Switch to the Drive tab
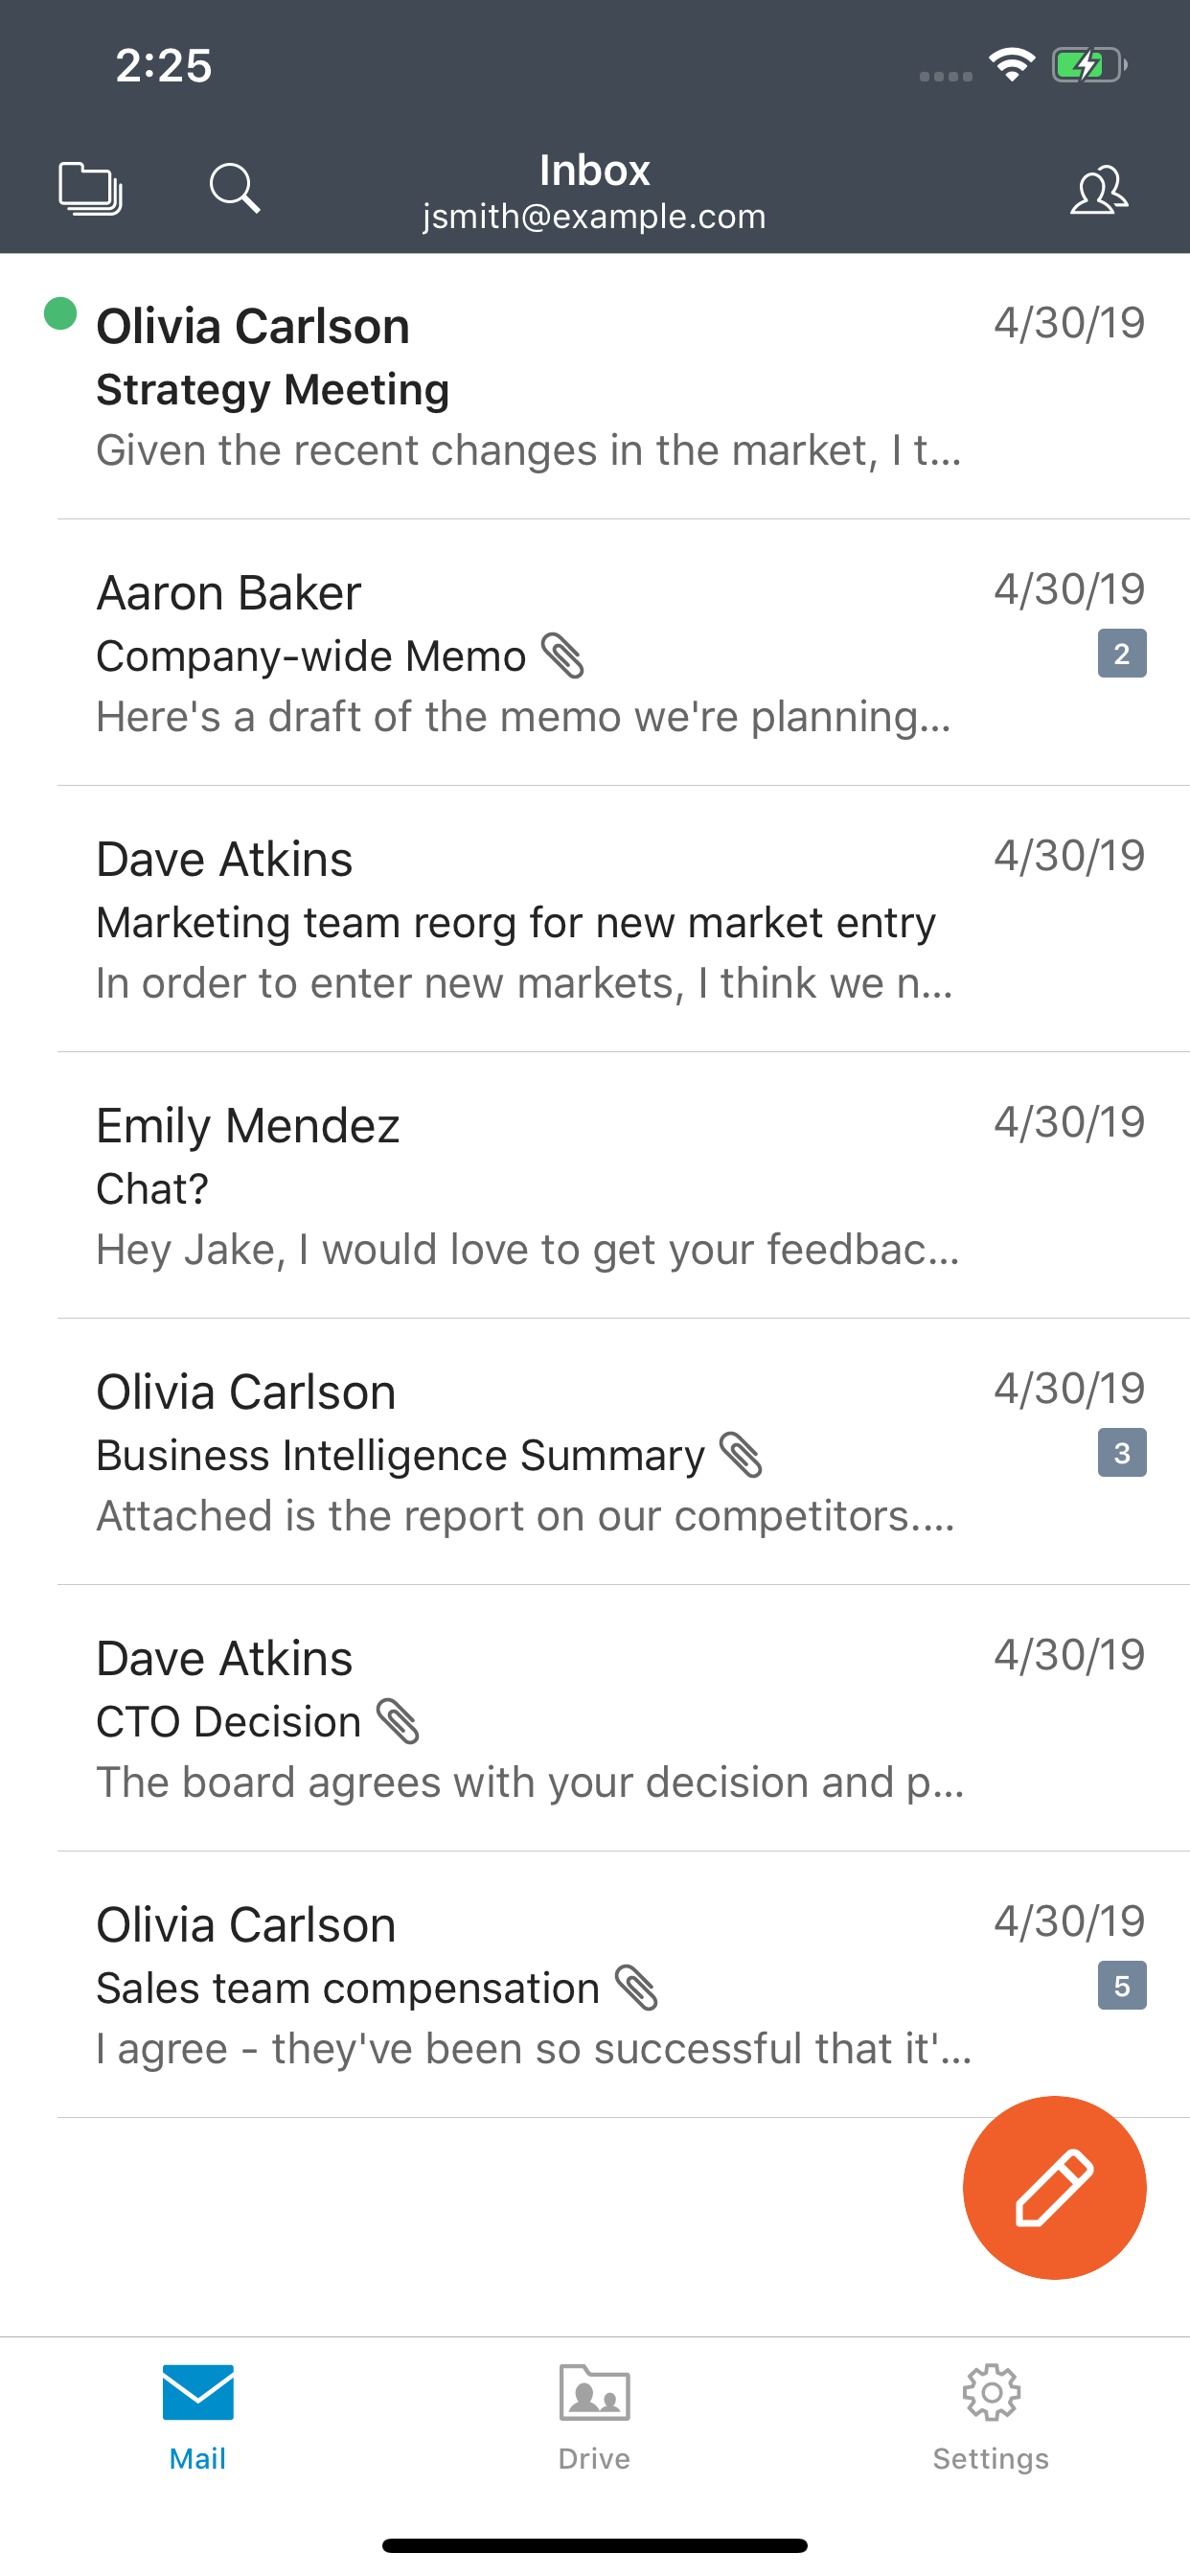The image size is (1190, 2576). [x=594, y=2416]
